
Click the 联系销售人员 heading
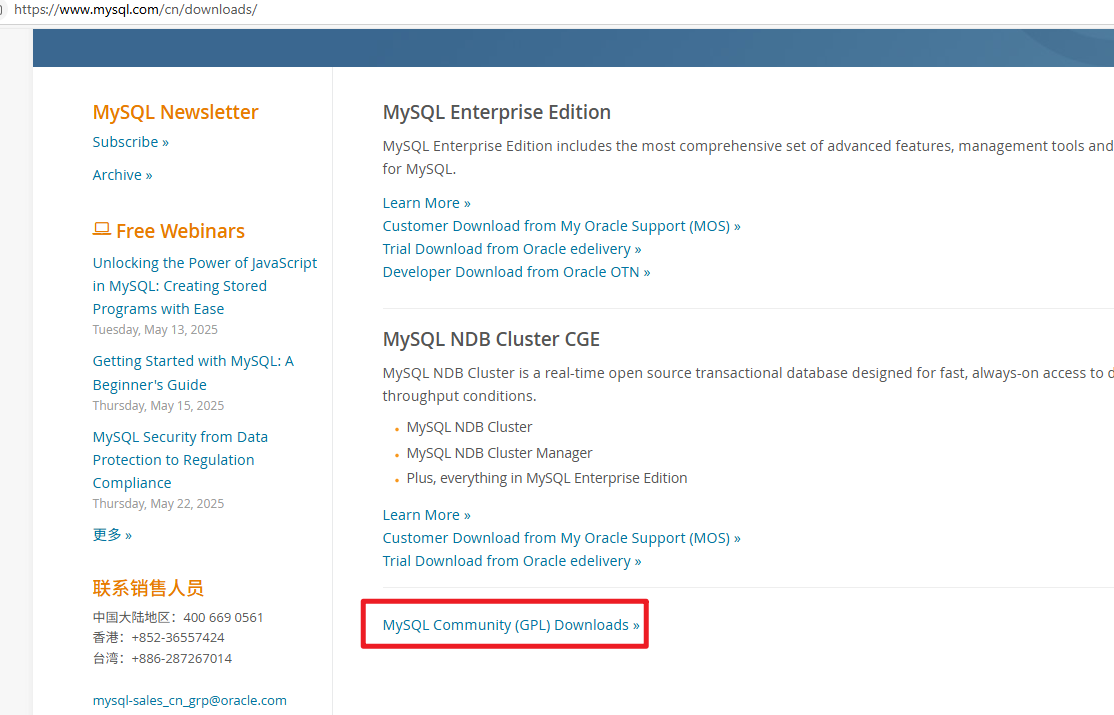point(148,588)
